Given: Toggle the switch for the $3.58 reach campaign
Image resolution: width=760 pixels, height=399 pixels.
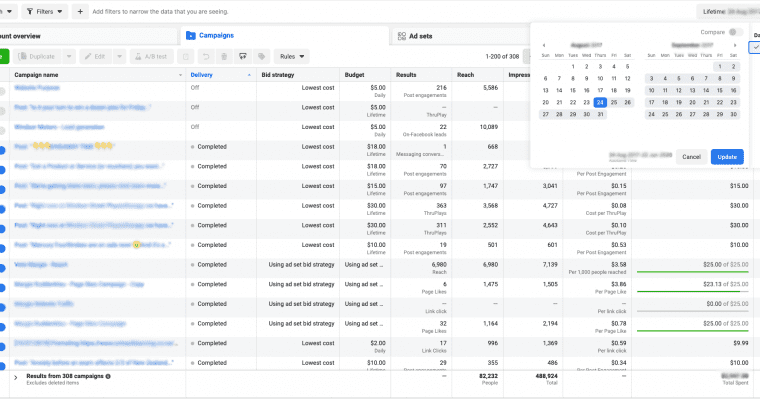Looking at the screenshot, I should click(2, 268).
